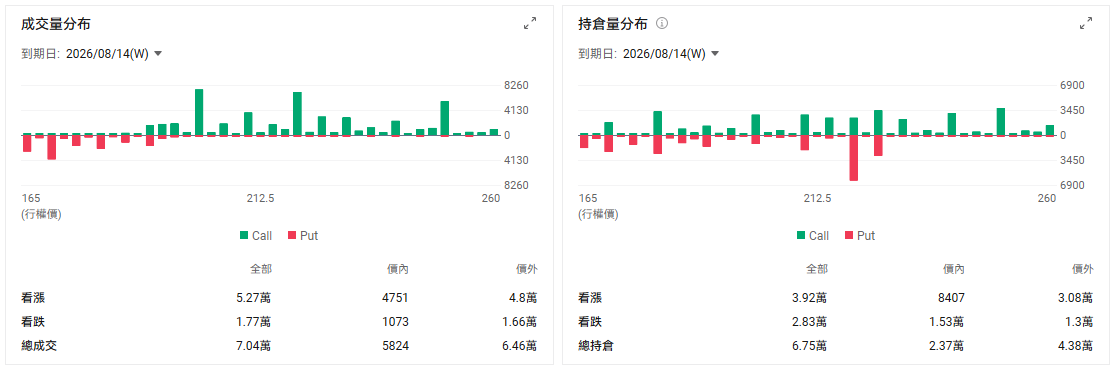Click out-of-the-money total open interest 4.38萬
The width and height of the screenshot is (1115, 367).
point(1077,346)
